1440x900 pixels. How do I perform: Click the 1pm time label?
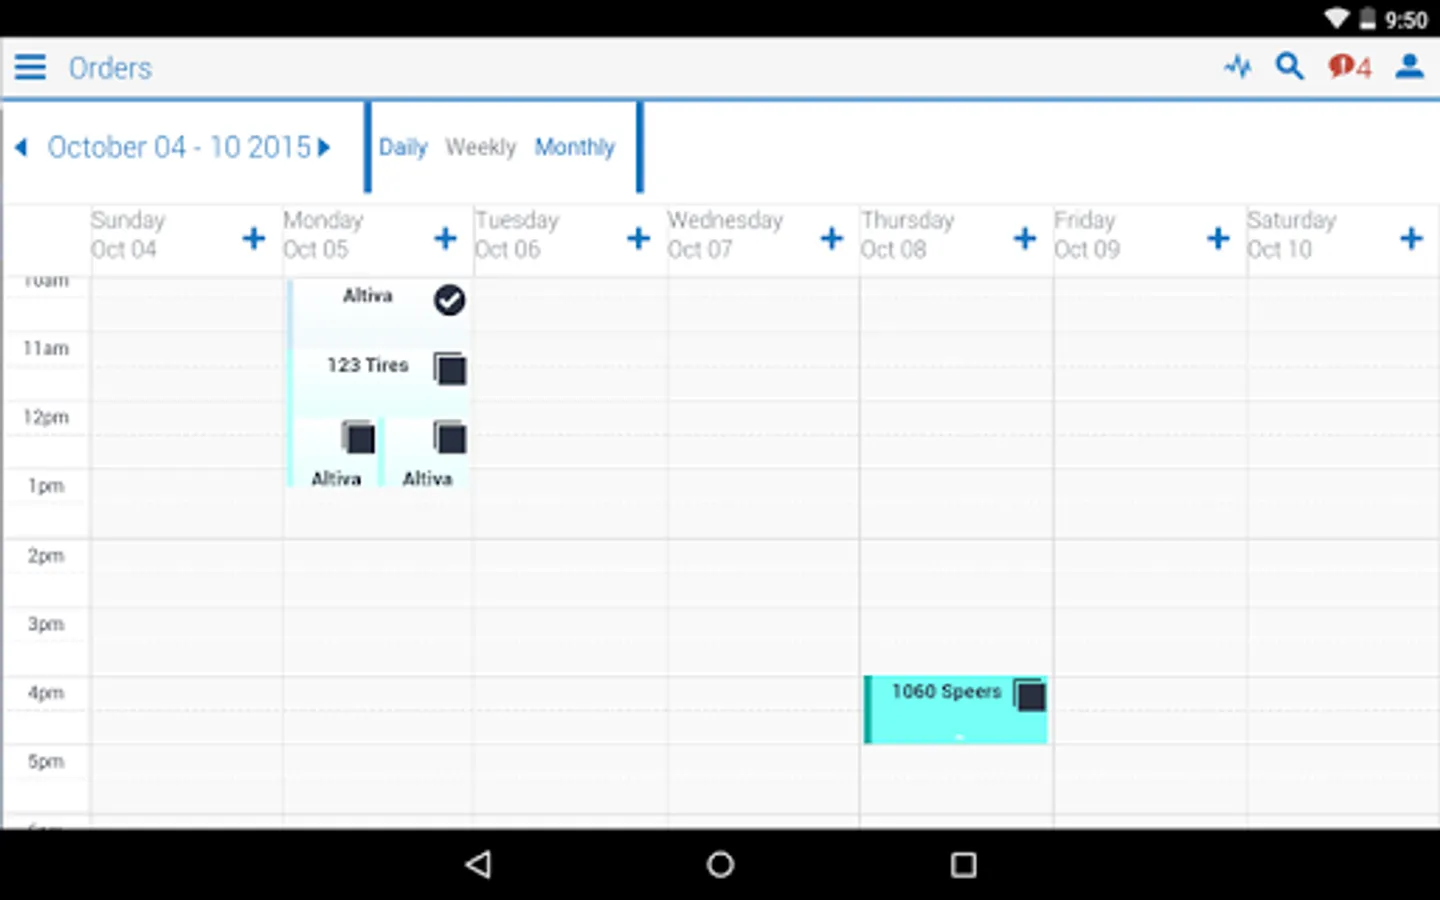click(46, 486)
